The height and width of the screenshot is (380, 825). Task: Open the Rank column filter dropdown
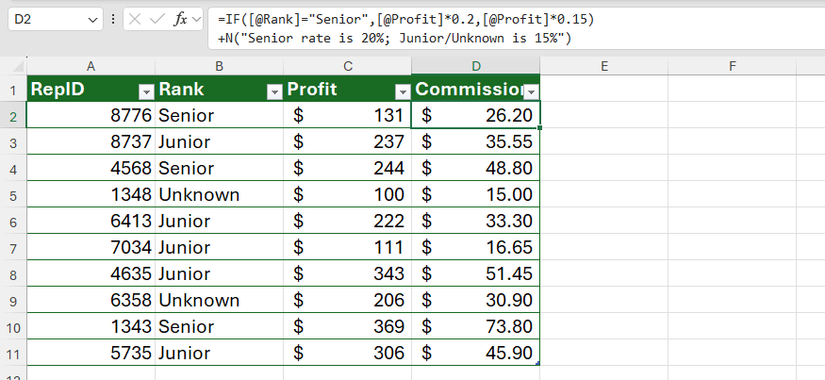click(274, 92)
